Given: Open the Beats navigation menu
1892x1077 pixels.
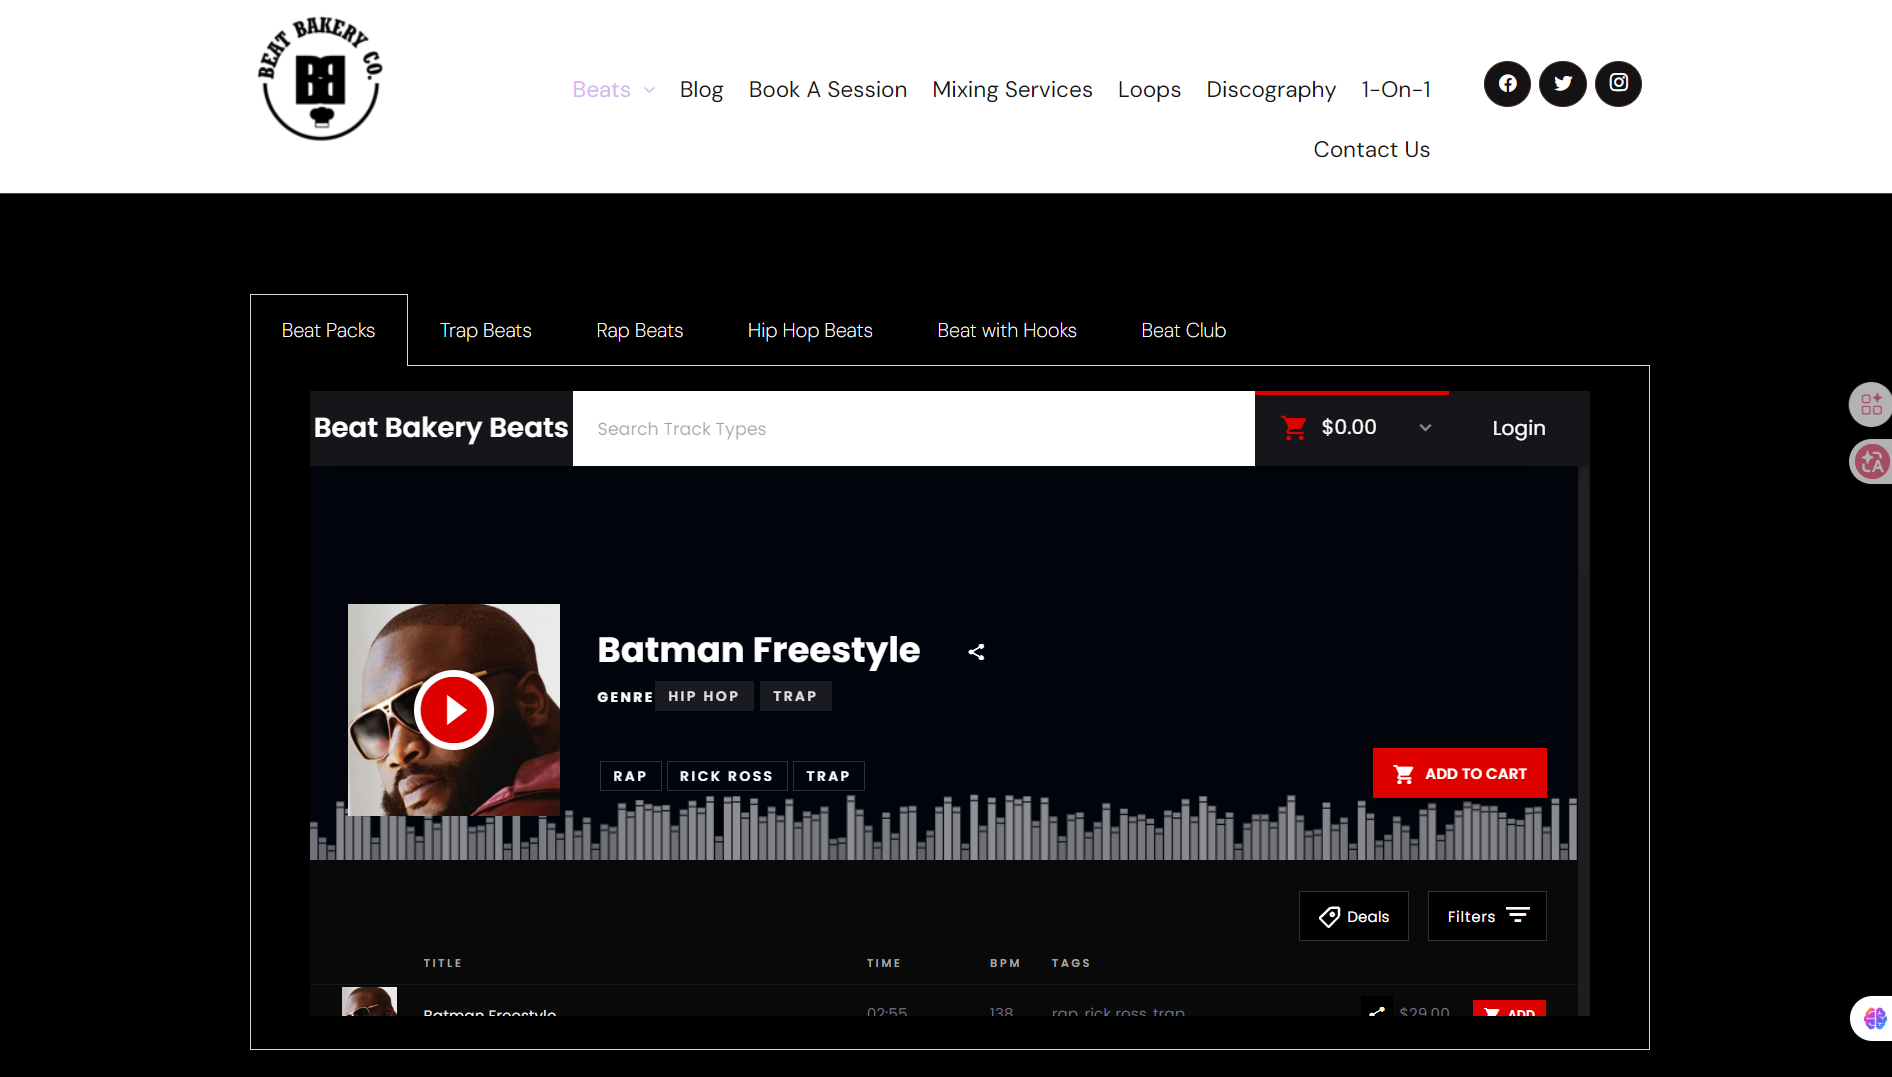Looking at the screenshot, I should (x=601, y=90).
